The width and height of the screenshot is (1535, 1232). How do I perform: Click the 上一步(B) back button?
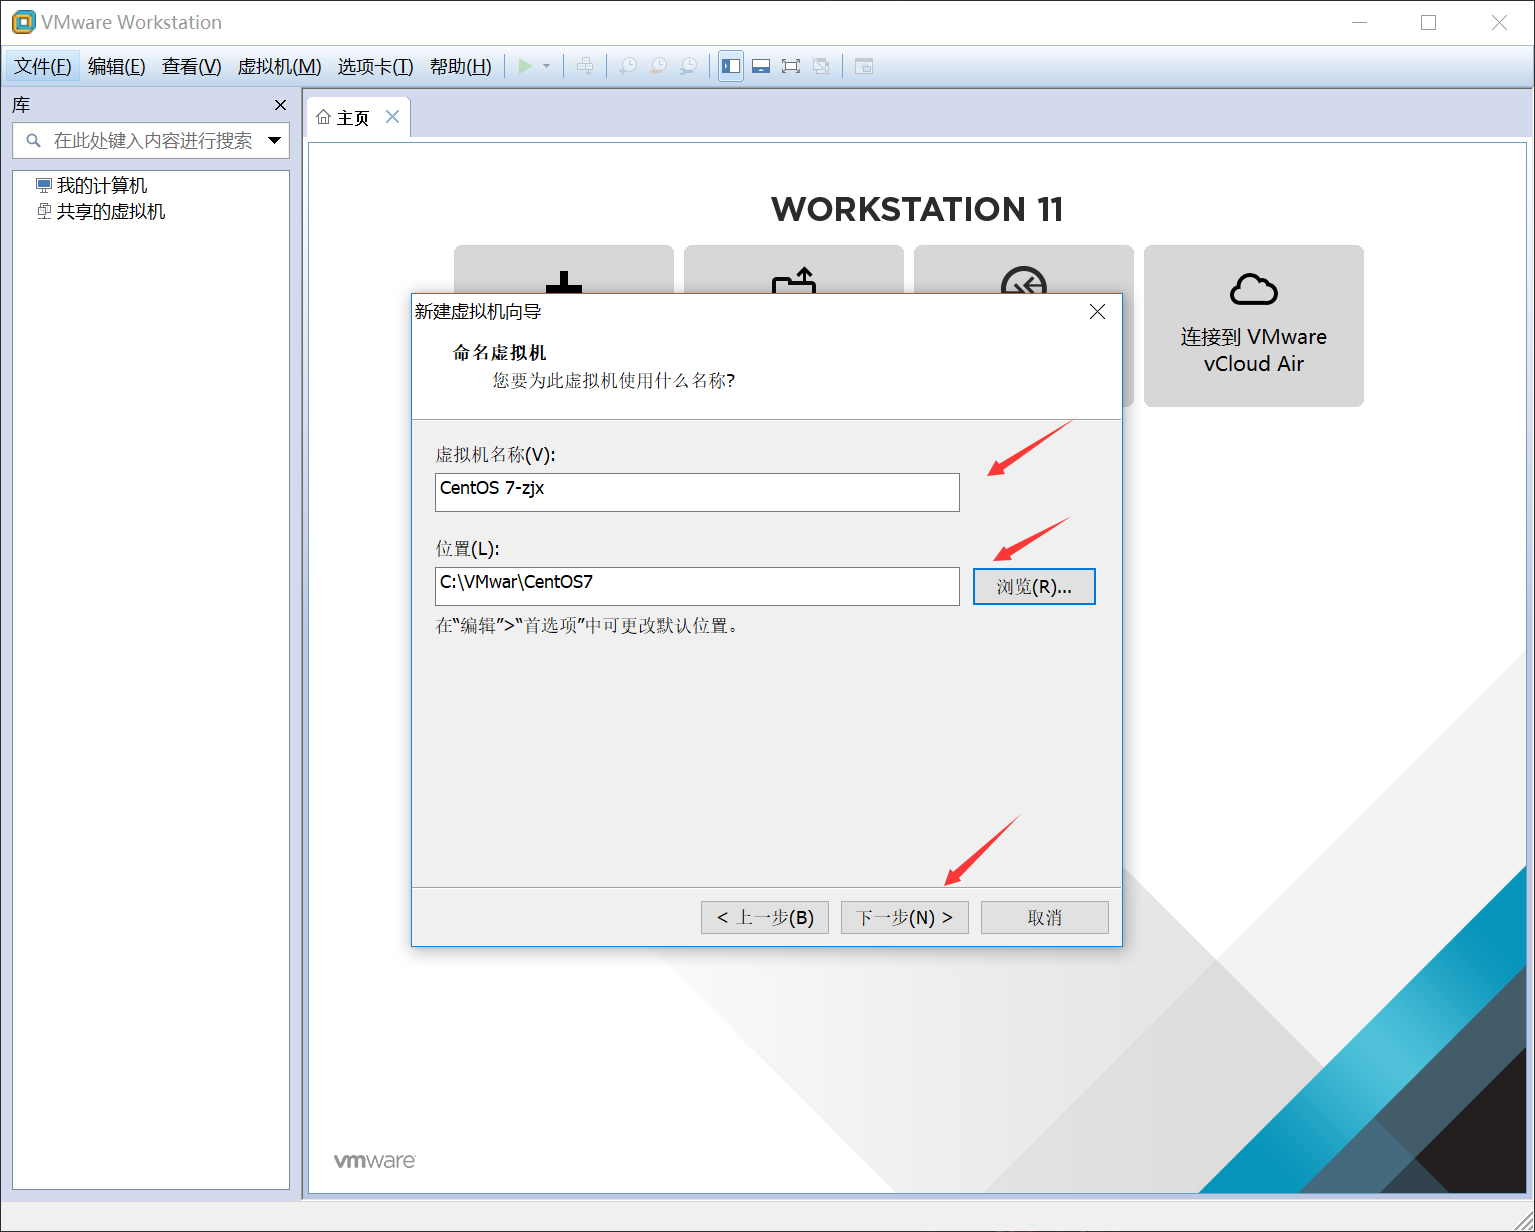[x=765, y=917]
